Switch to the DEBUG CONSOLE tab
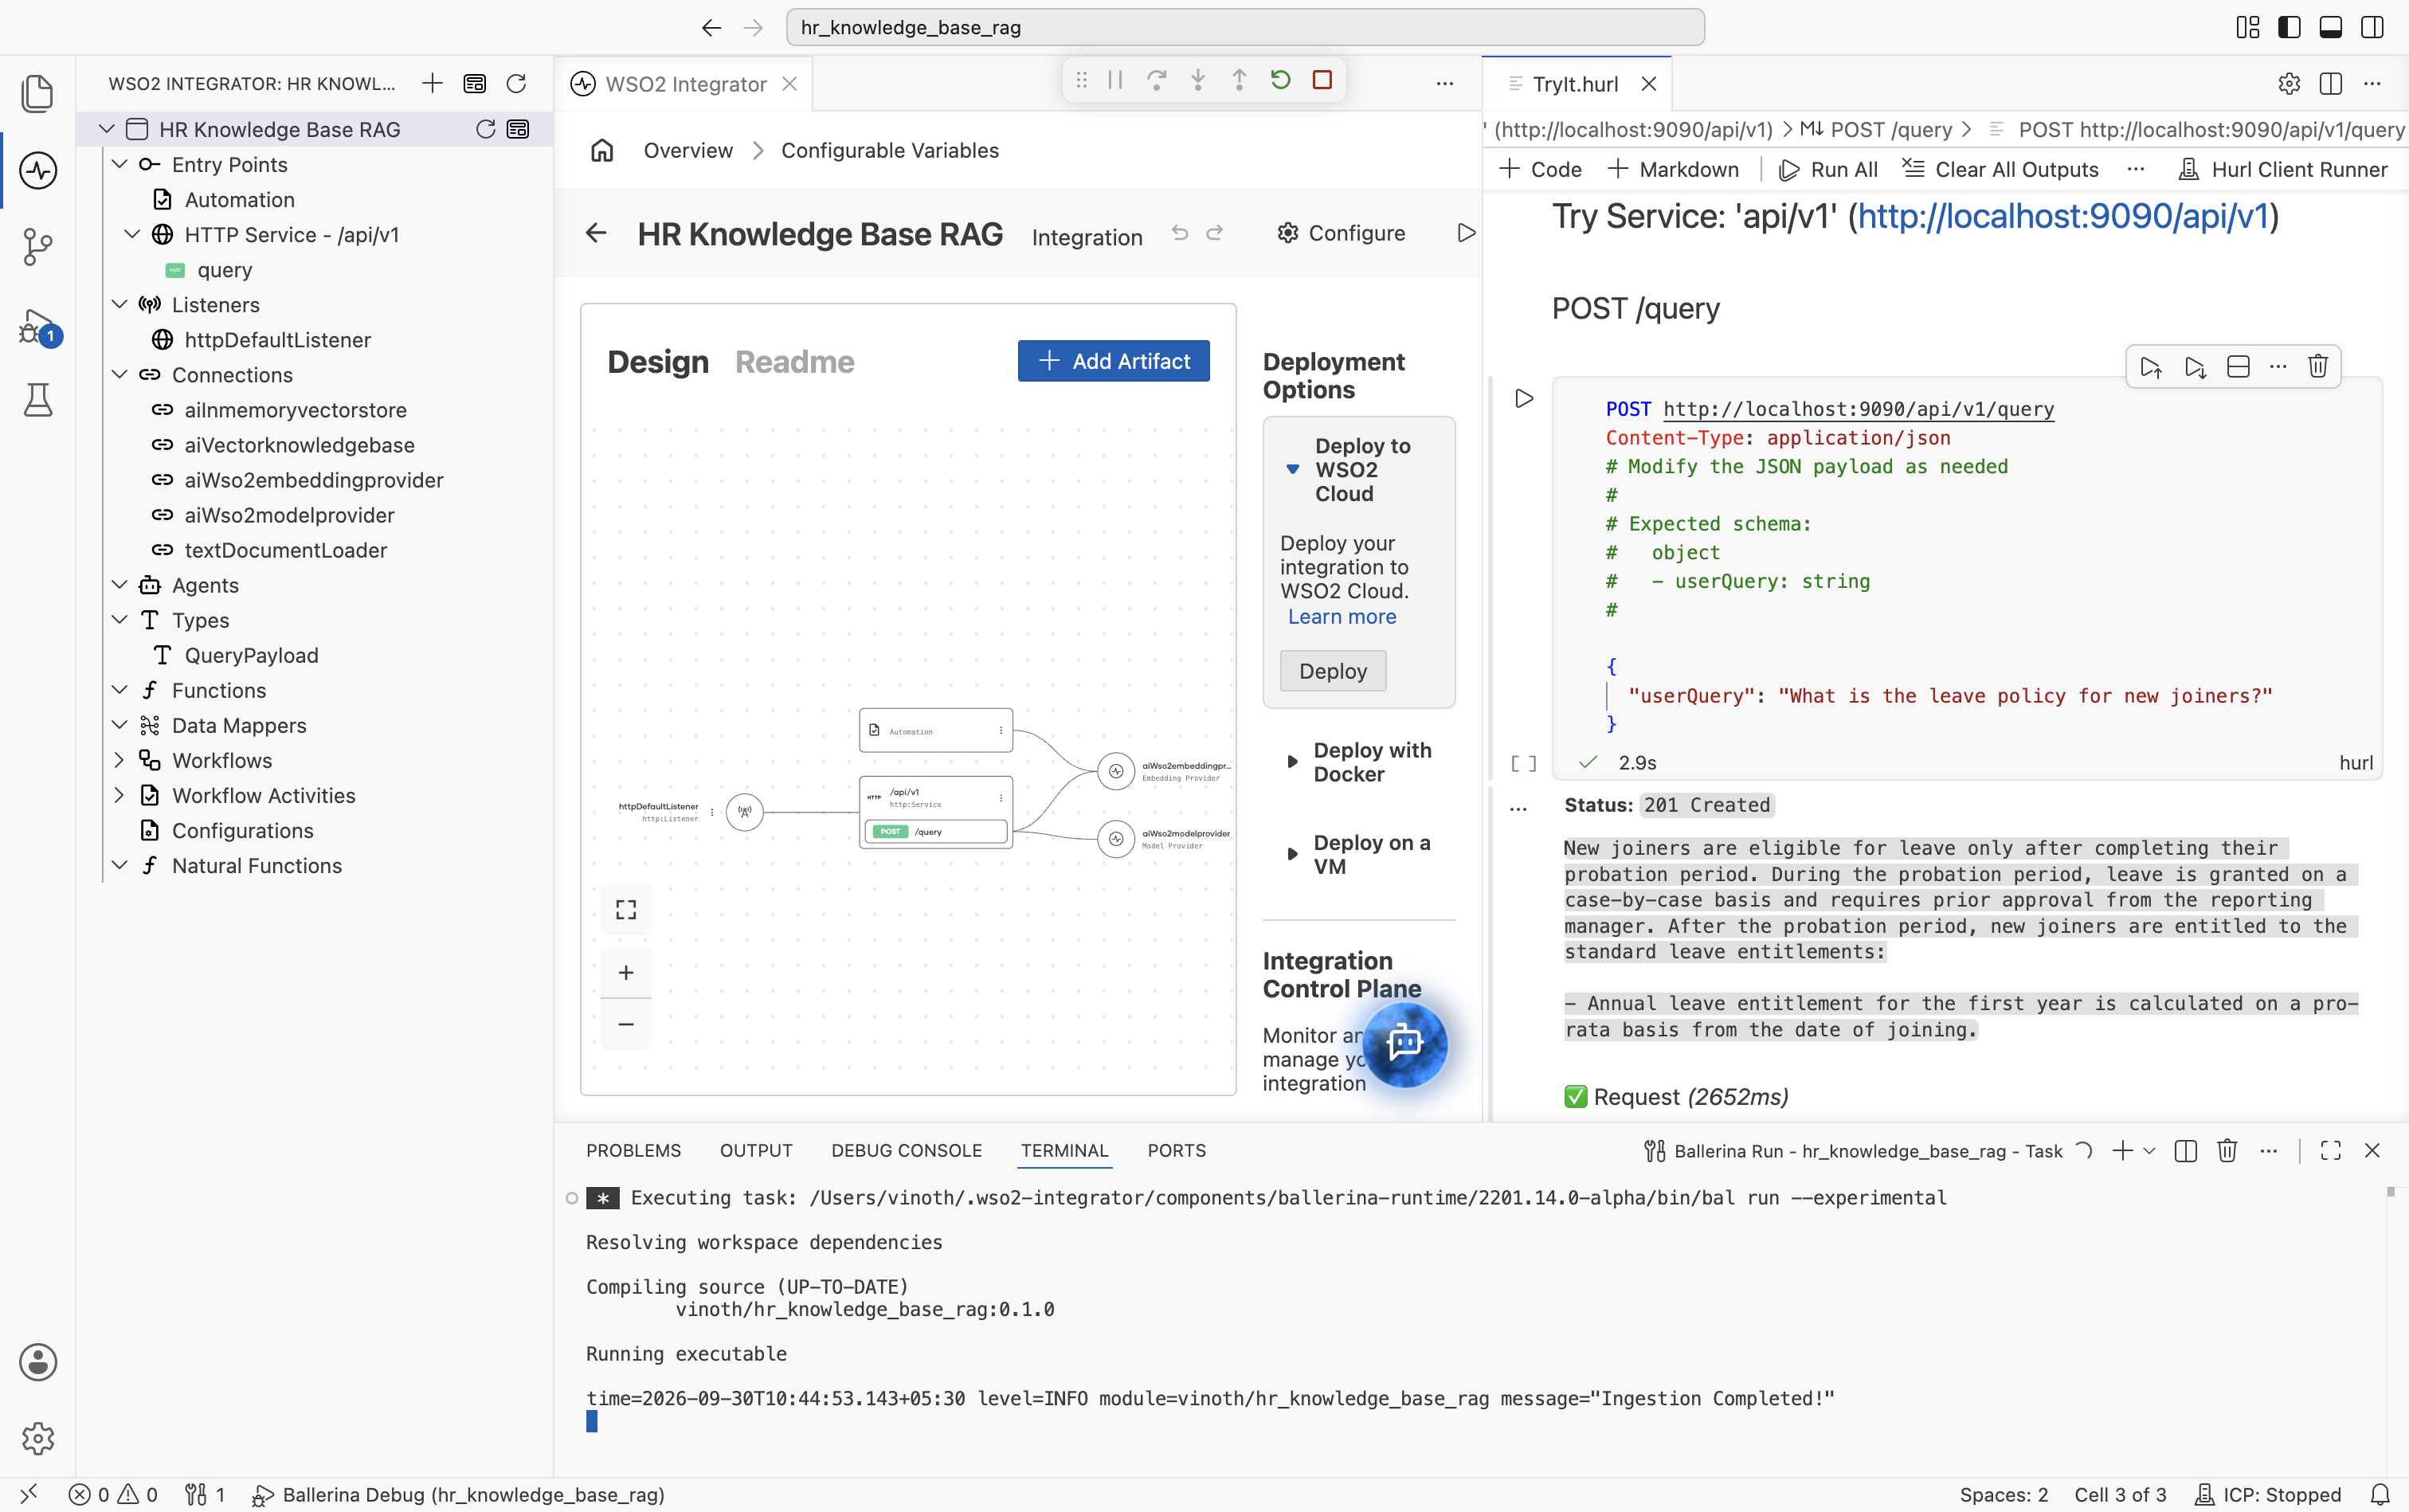This screenshot has height=1512, width=2409. tap(906, 1151)
